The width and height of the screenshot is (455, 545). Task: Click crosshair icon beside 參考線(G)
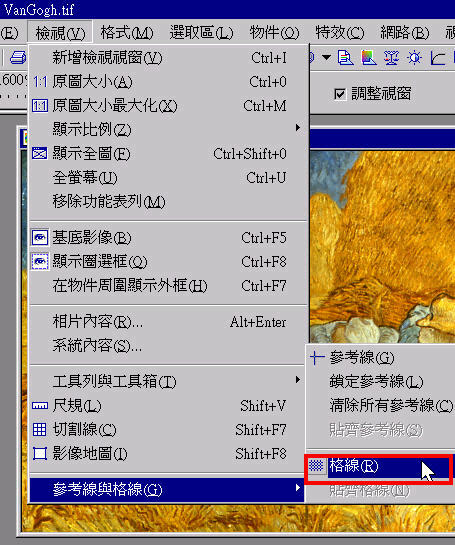tap(317, 358)
